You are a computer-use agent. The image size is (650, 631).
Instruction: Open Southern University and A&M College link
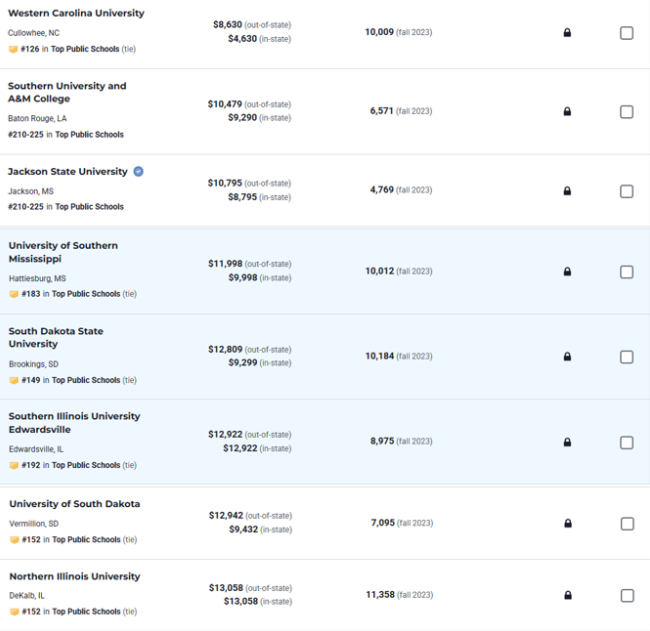point(67,92)
